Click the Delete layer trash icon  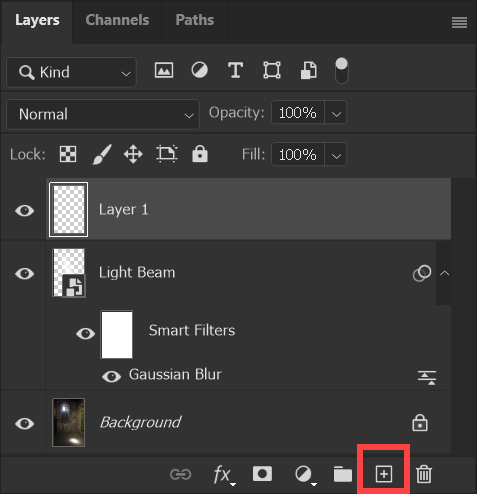coord(424,474)
